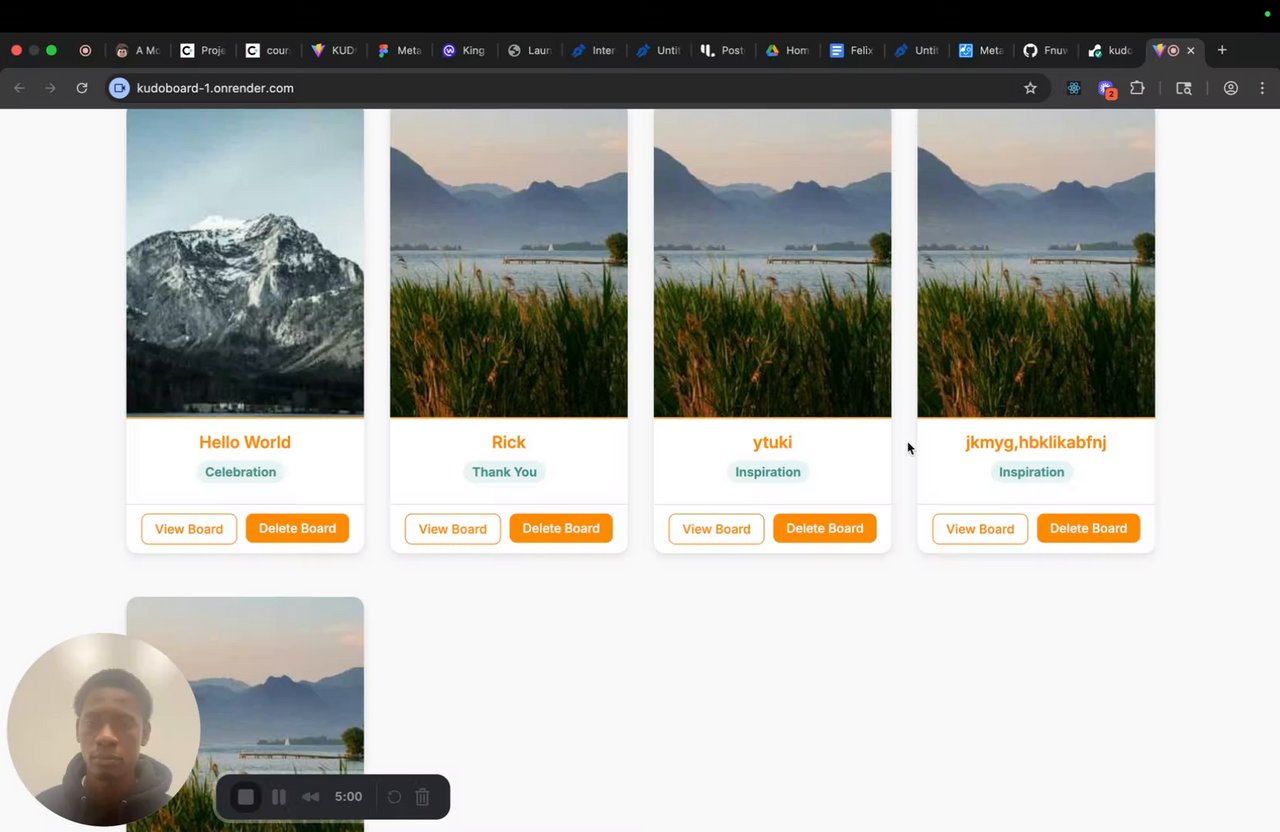Switch to the 'cour' tab
The width and height of the screenshot is (1280, 832).
tap(268, 50)
